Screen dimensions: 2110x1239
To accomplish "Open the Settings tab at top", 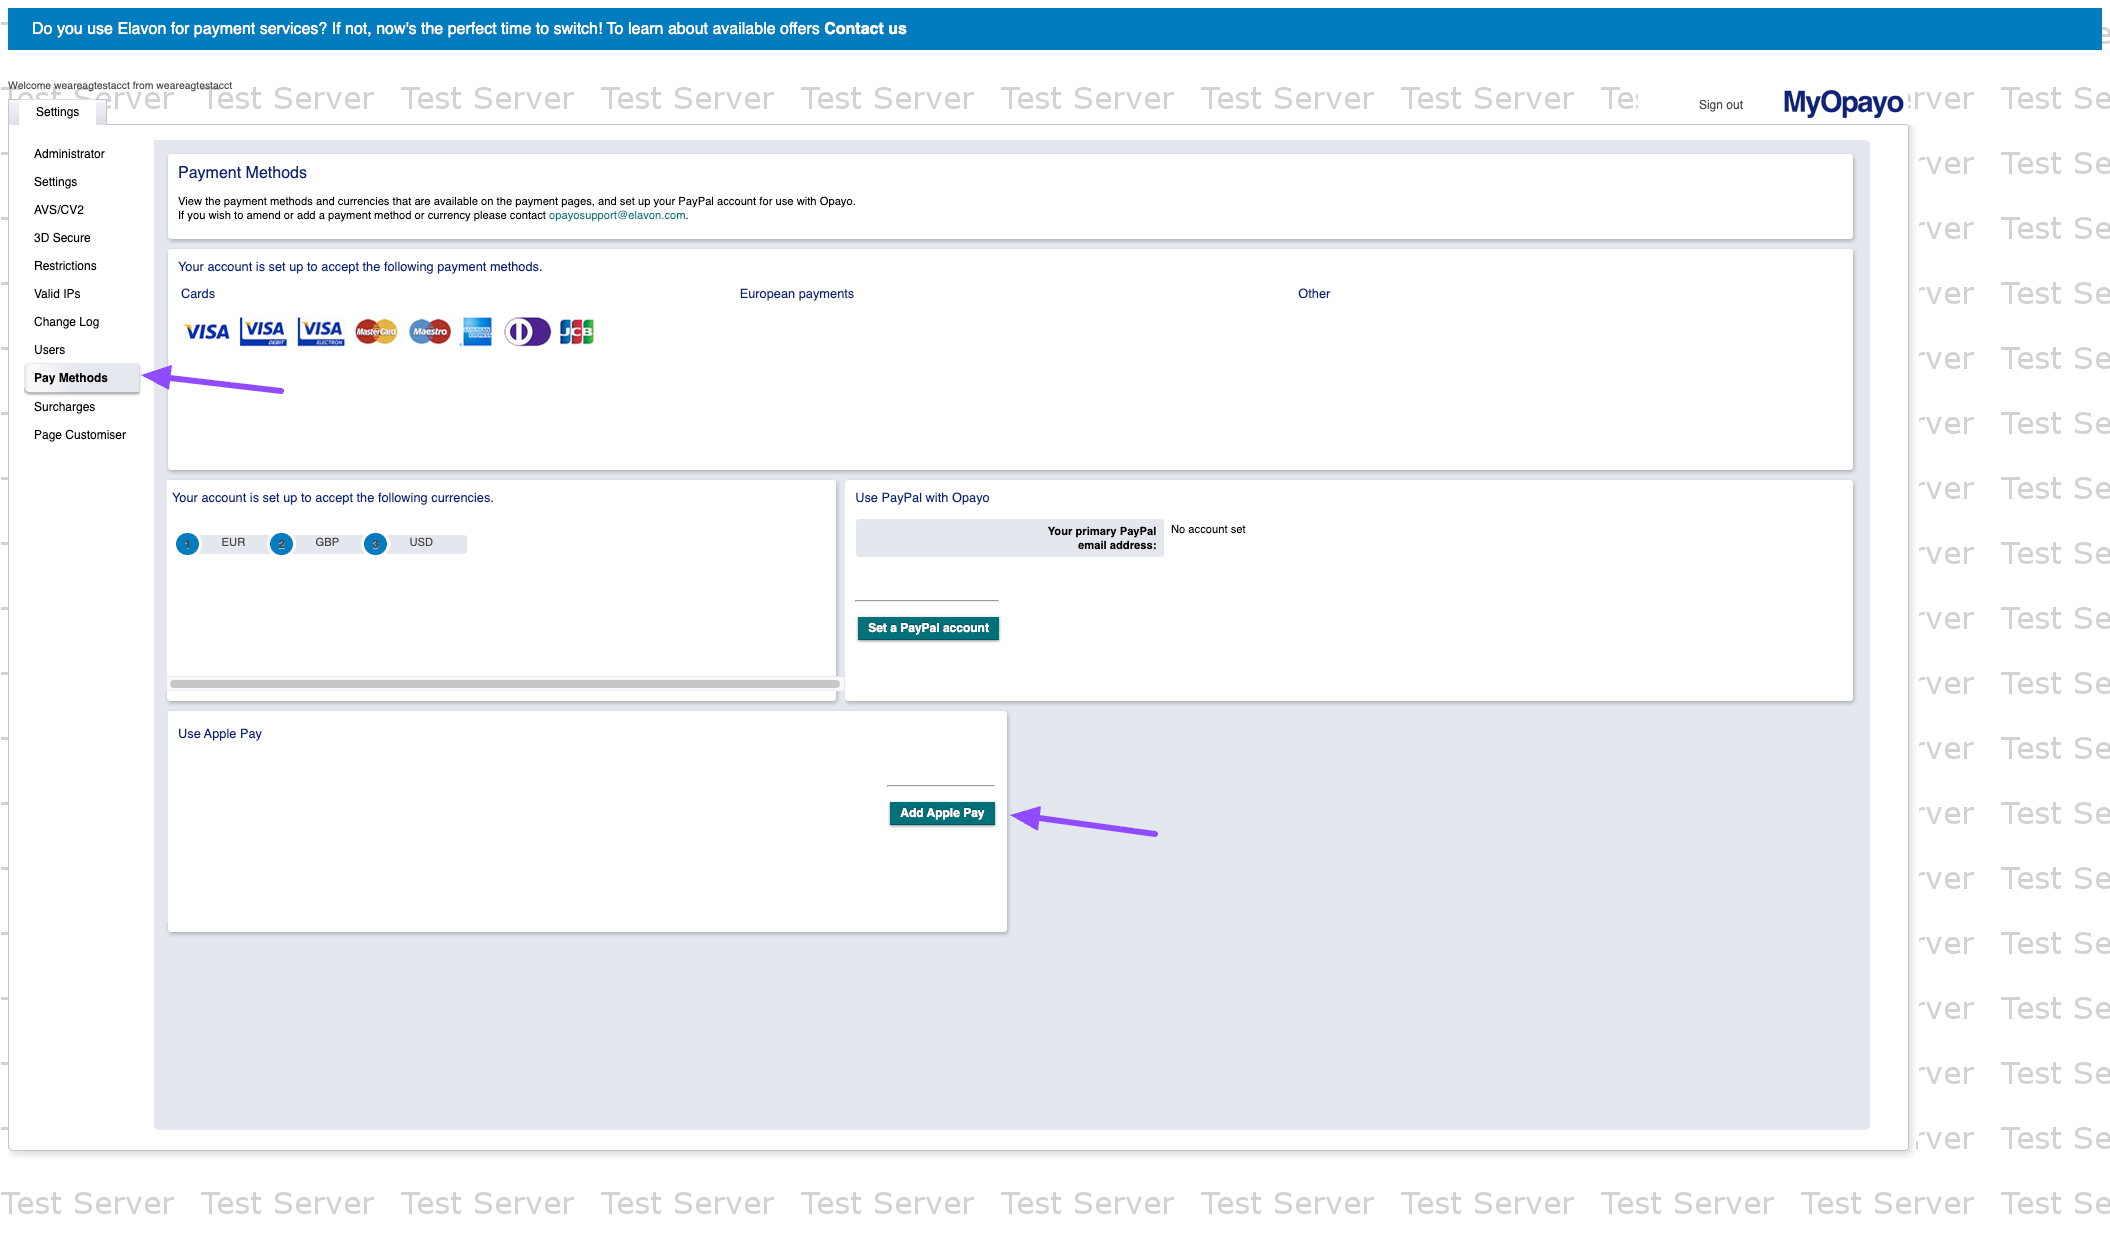I will 57,112.
